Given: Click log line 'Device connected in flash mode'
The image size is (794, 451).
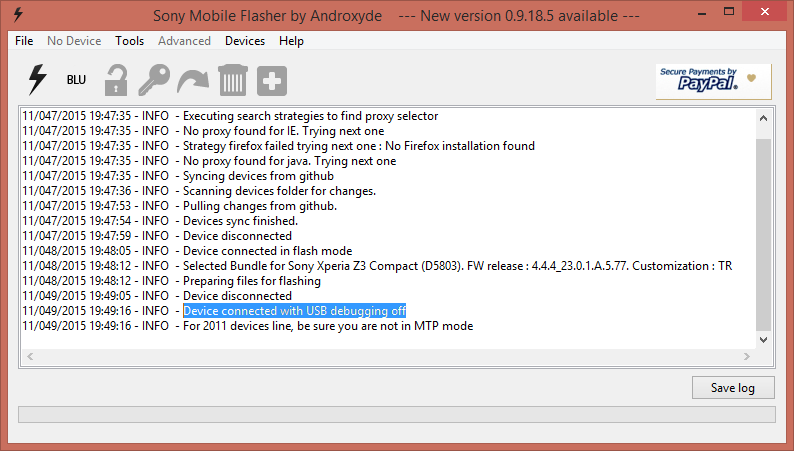Looking at the screenshot, I should click(x=187, y=251).
